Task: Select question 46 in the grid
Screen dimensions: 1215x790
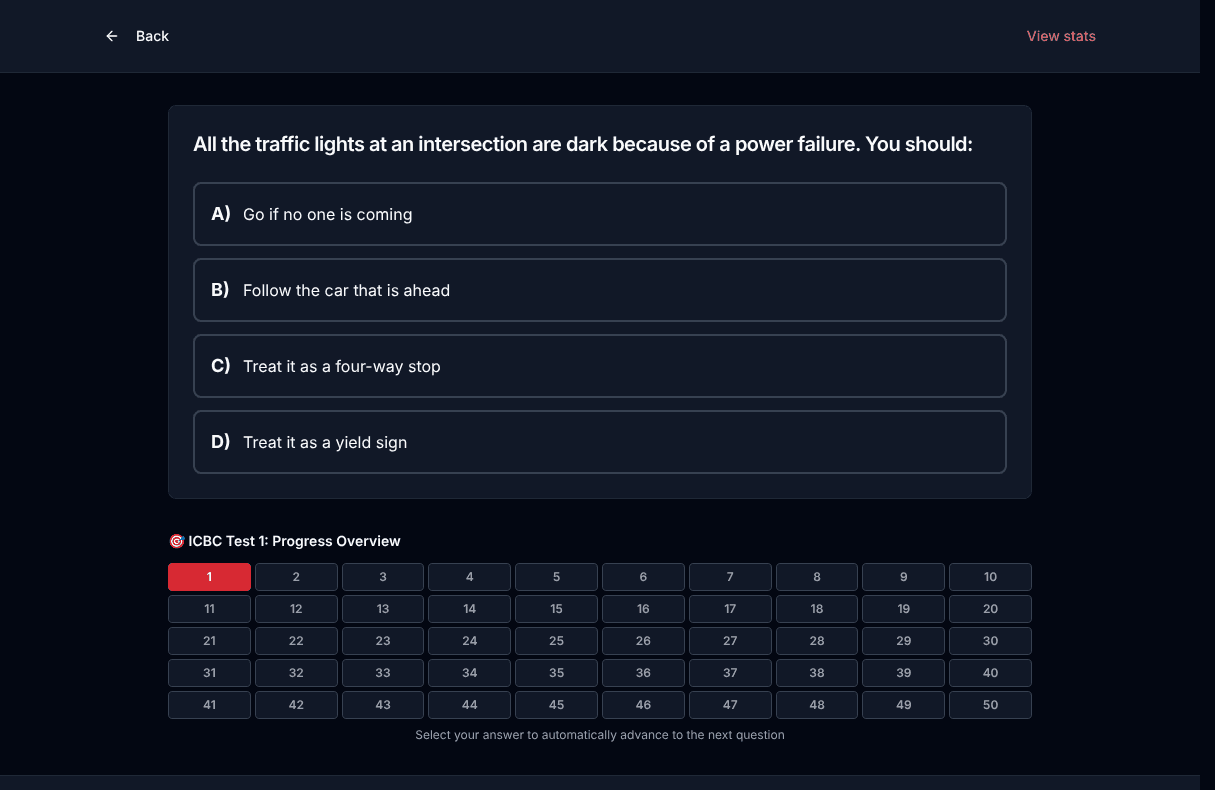Action: [x=643, y=705]
